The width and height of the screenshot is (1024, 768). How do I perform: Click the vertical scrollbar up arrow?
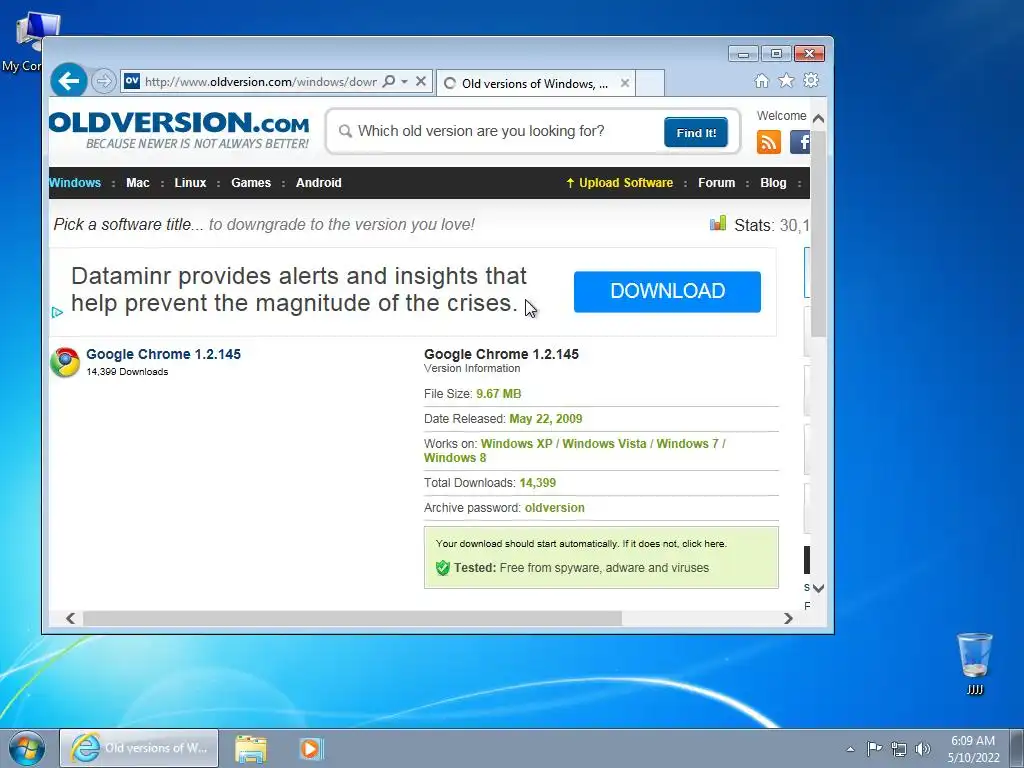pos(818,119)
